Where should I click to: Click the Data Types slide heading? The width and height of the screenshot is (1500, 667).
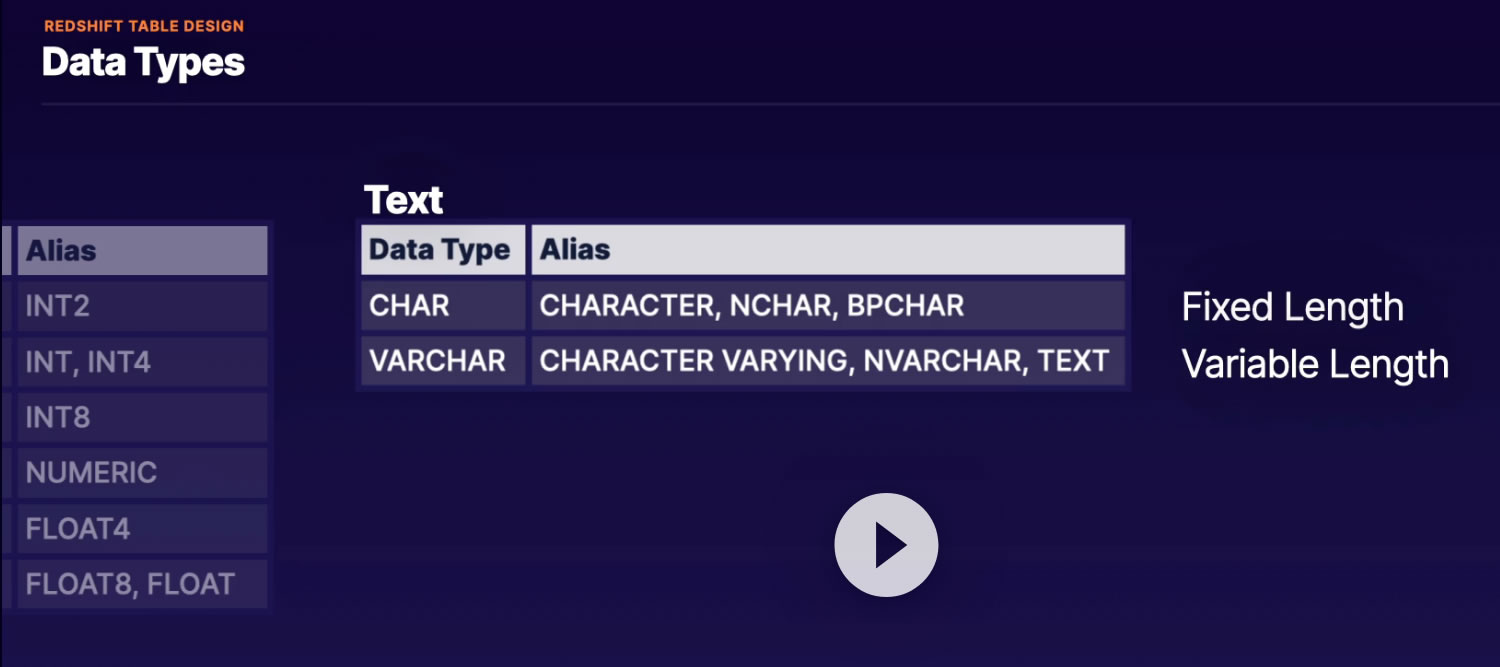point(143,62)
